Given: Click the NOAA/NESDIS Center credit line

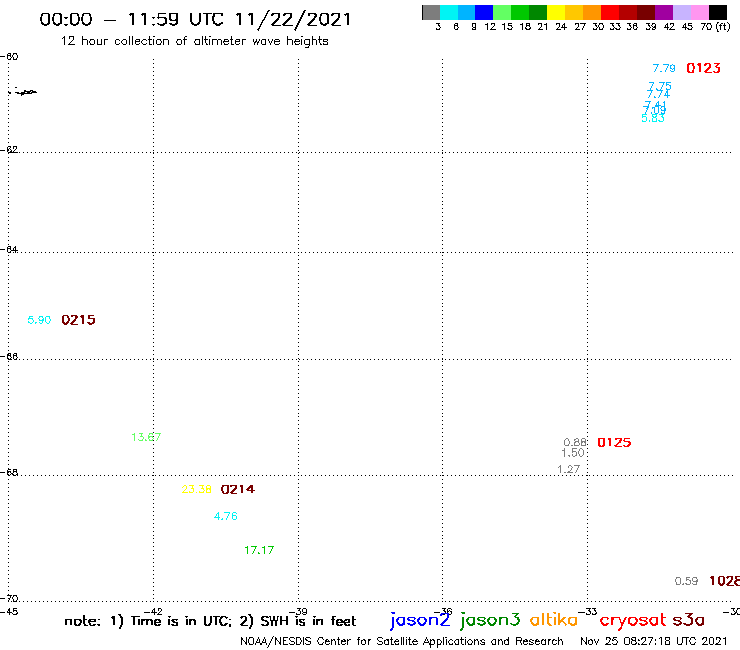Looking at the screenshot, I should (402, 642).
